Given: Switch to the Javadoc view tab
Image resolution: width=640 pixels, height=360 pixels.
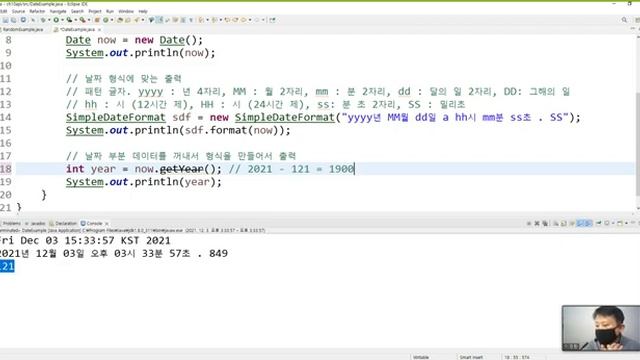Looking at the screenshot, I should coord(36,223).
